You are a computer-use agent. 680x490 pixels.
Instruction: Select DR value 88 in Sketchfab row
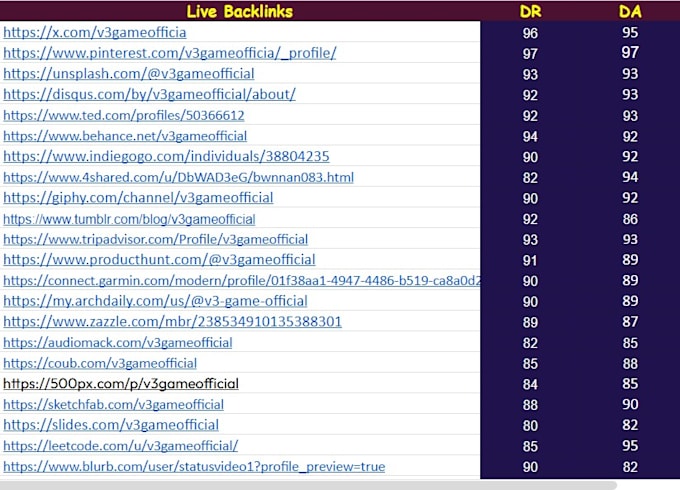(x=530, y=405)
